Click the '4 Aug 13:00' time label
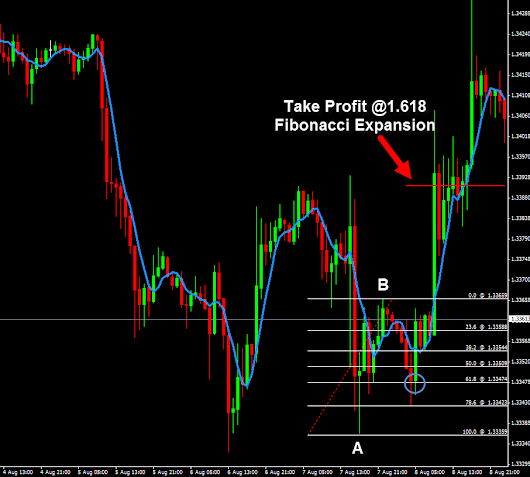530x477 pixels. click(18, 472)
